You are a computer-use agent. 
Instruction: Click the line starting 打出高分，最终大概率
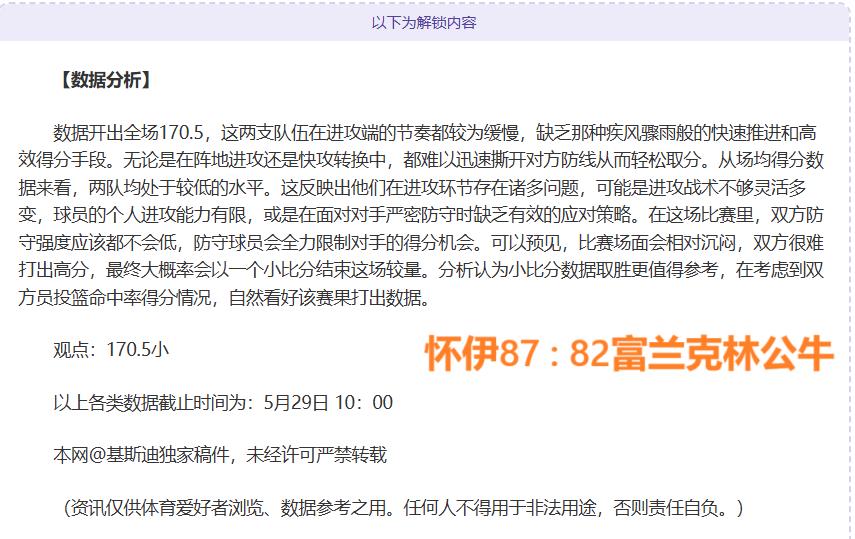pos(421,270)
